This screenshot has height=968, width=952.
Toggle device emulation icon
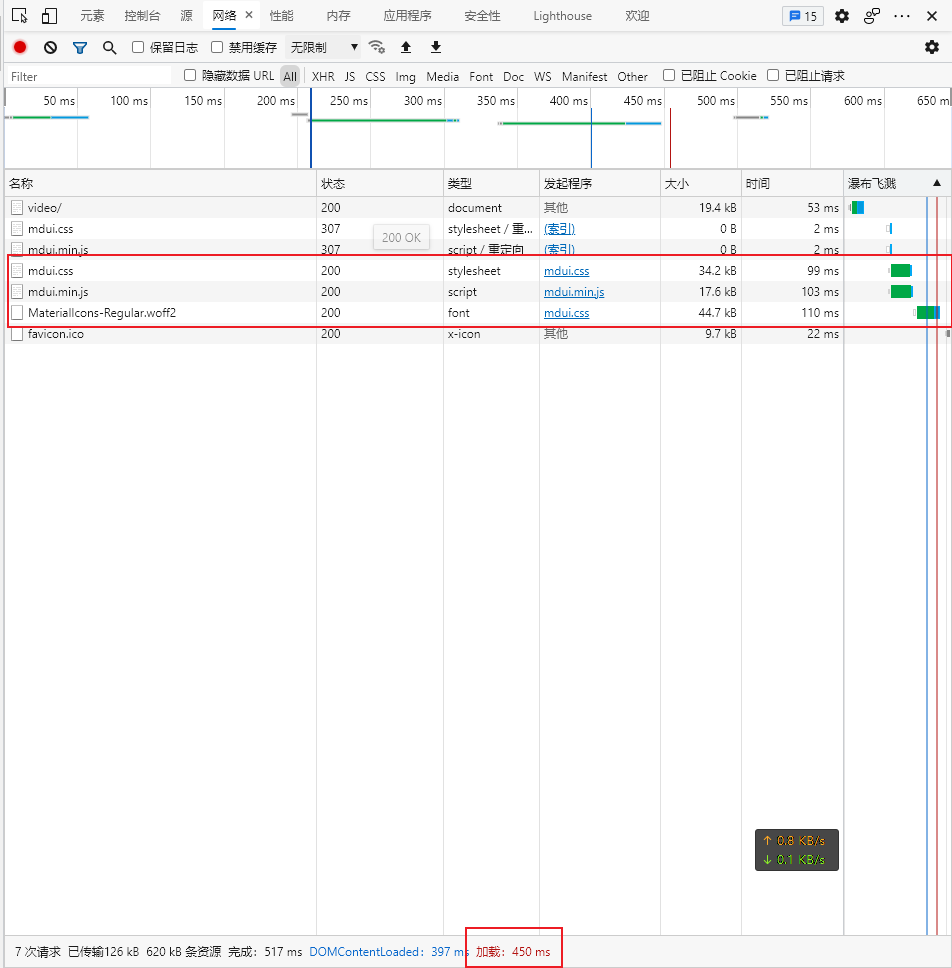click(x=49, y=15)
